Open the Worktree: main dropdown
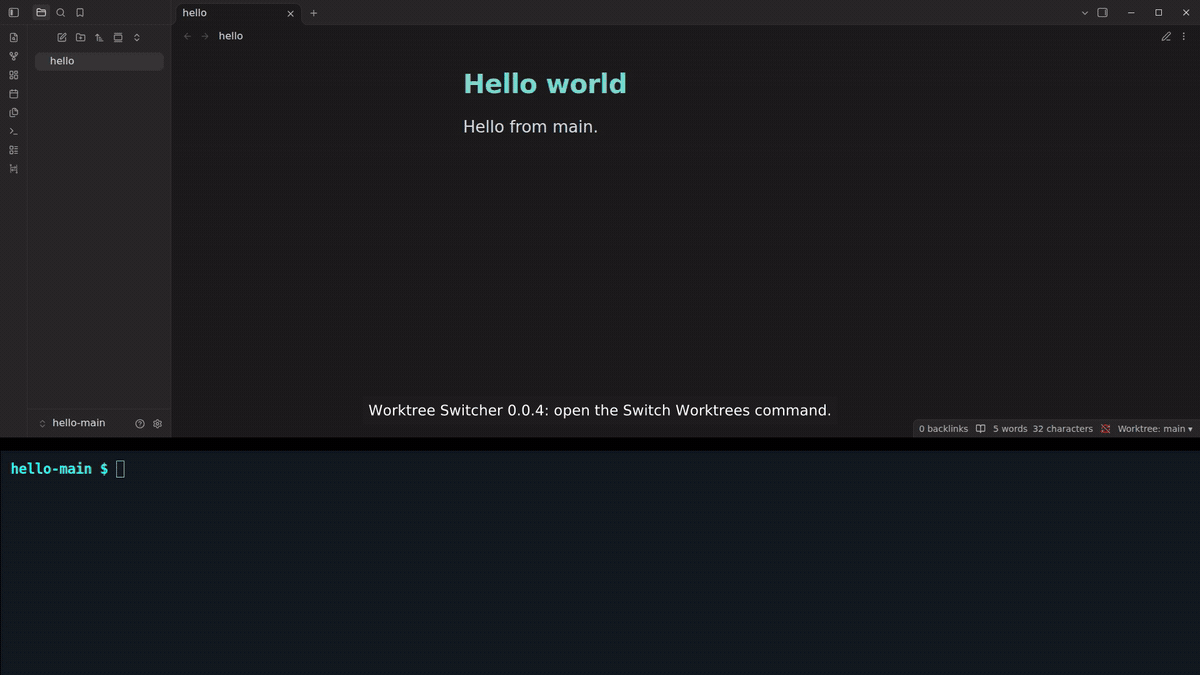Image resolution: width=1200 pixels, height=675 pixels. (x=1155, y=429)
